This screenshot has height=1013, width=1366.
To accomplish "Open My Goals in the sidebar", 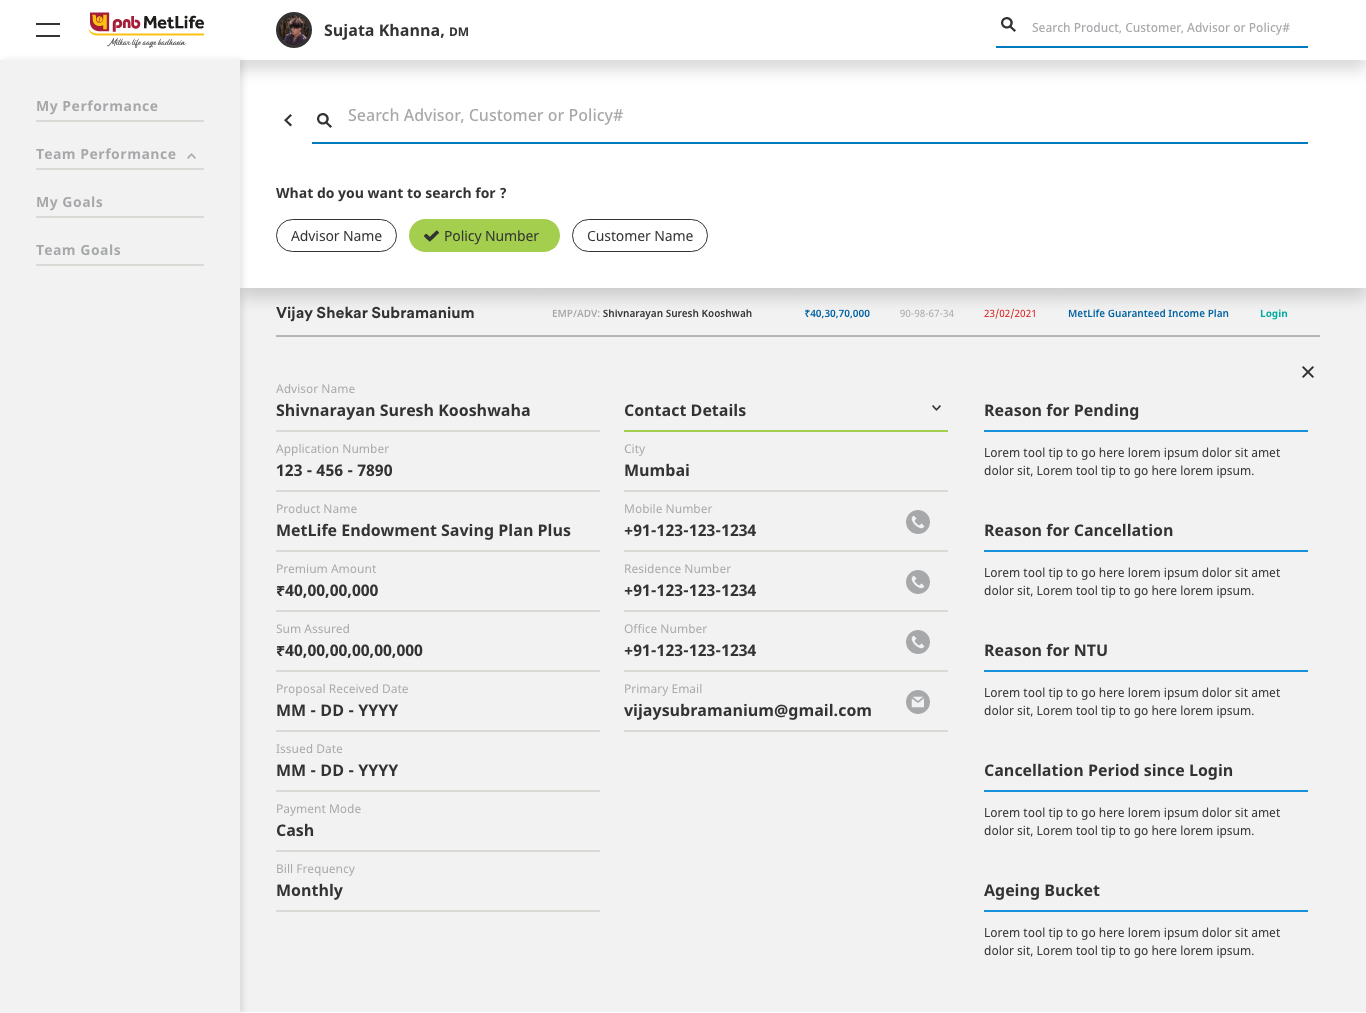I will 69,202.
